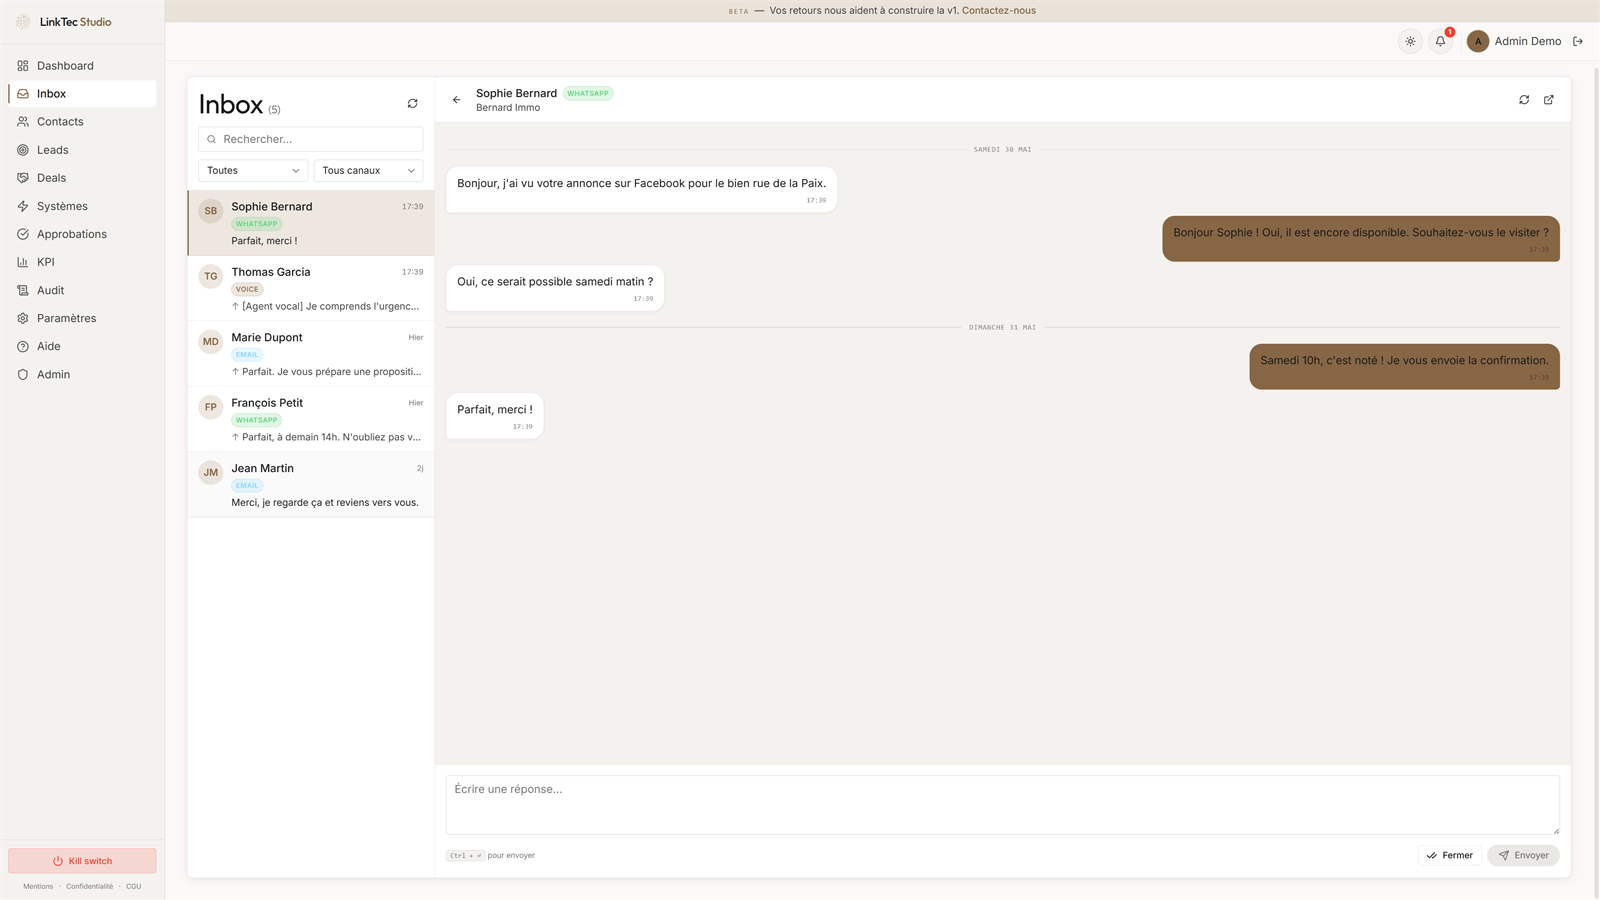This screenshot has width=1600, height=900.
Task: Open conversation in external view icon
Action: pyautogui.click(x=1549, y=100)
